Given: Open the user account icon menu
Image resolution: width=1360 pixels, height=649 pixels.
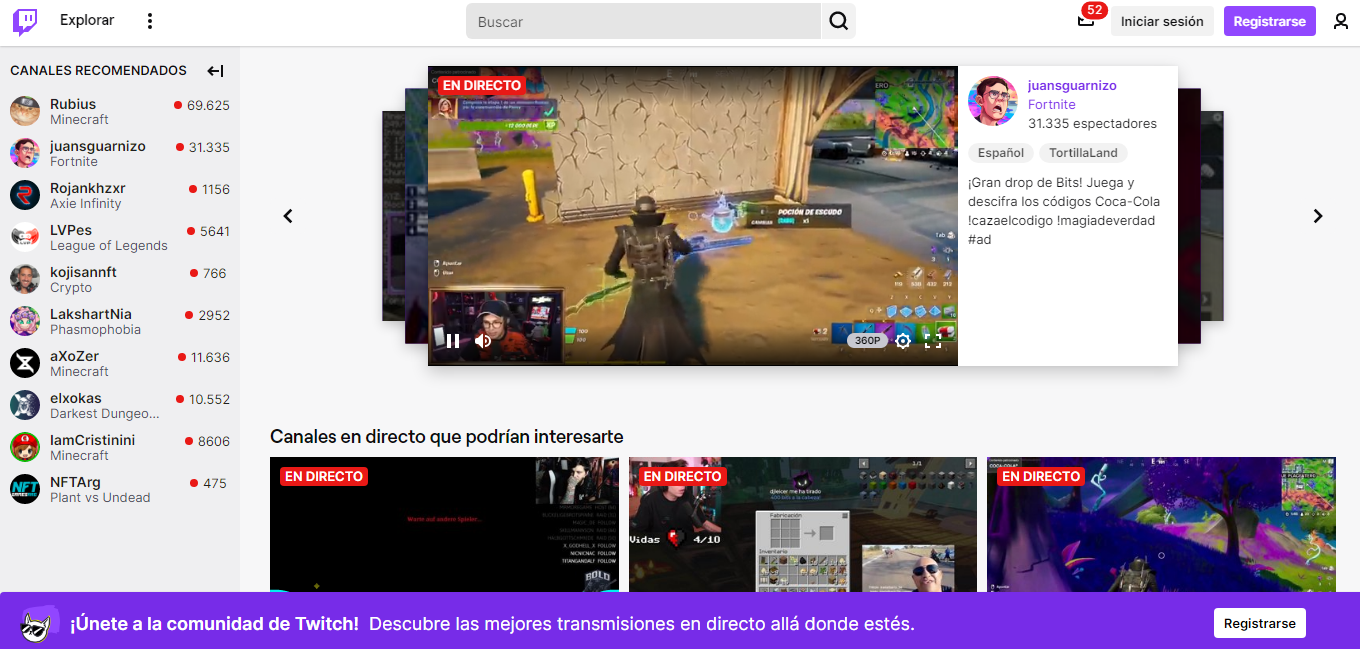Looking at the screenshot, I should point(1341,21).
